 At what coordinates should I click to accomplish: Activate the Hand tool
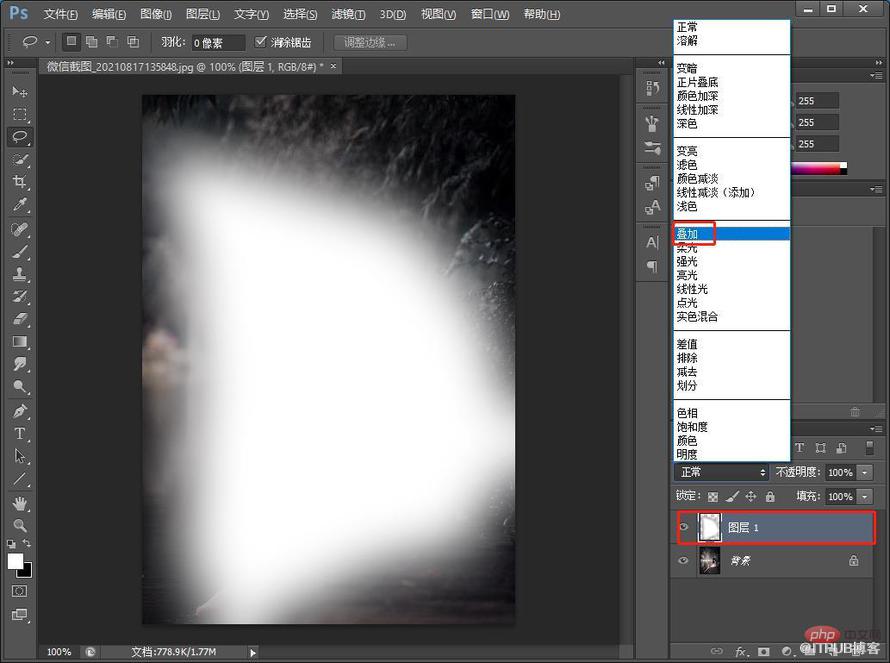pos(20,503)
